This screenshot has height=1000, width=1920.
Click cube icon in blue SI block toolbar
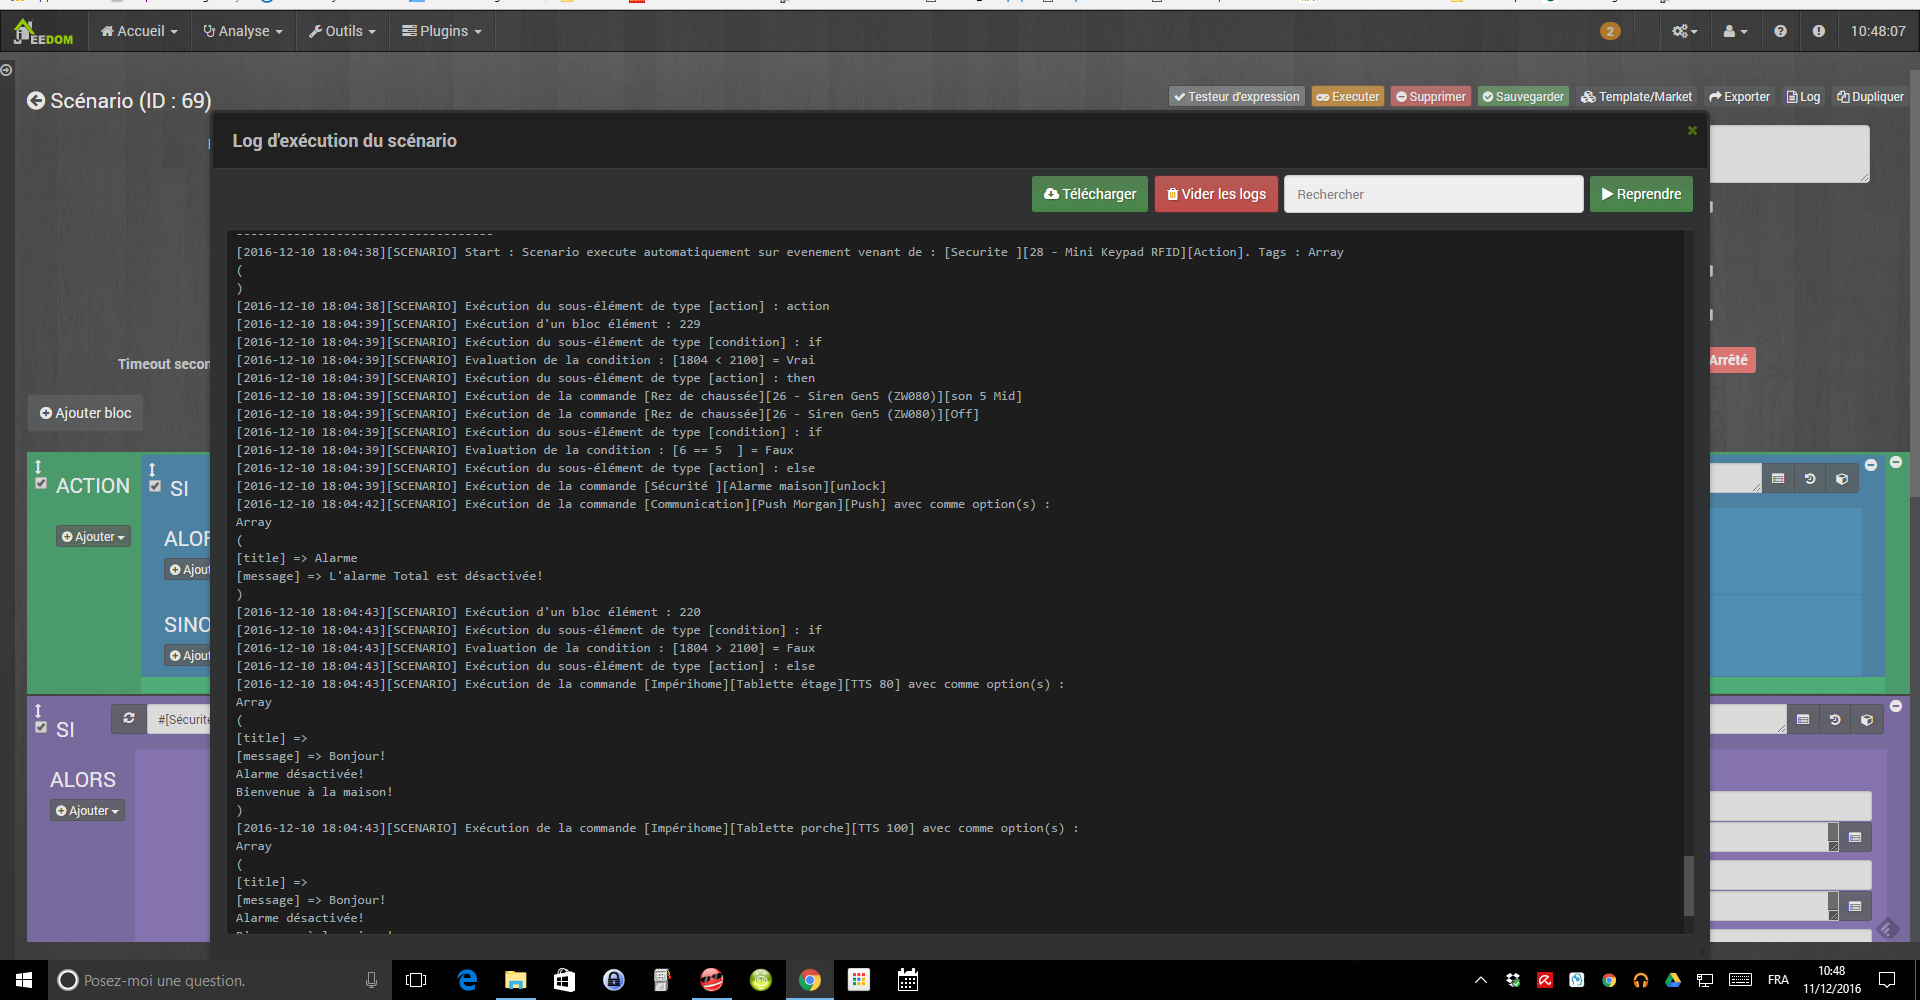1842,479
